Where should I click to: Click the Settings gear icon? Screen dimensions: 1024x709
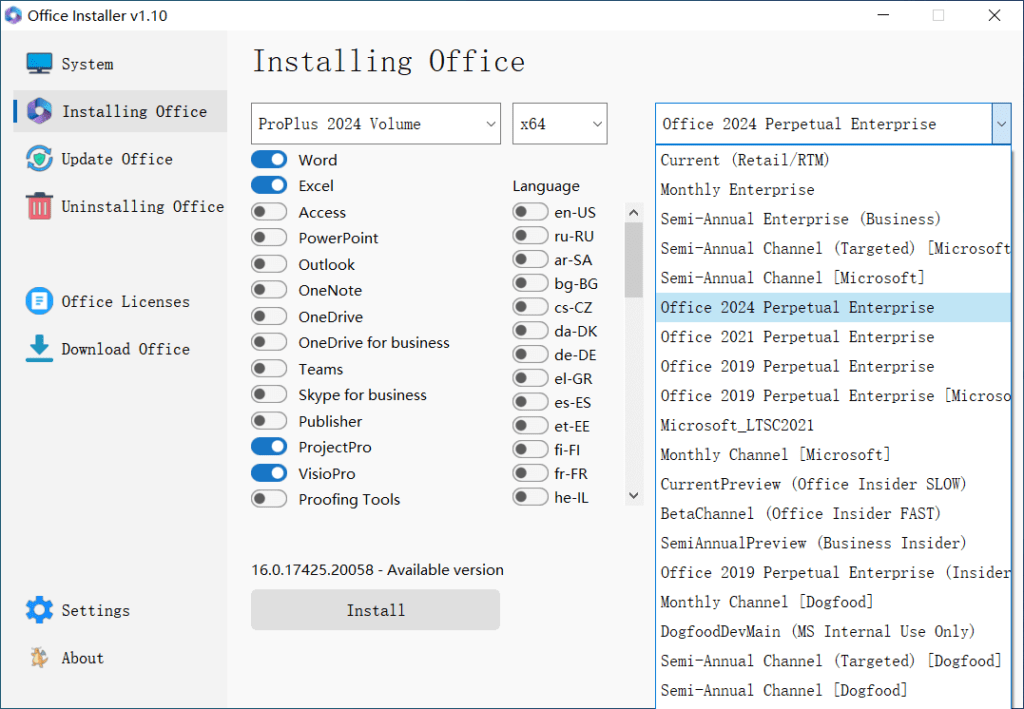pos(39,610)
